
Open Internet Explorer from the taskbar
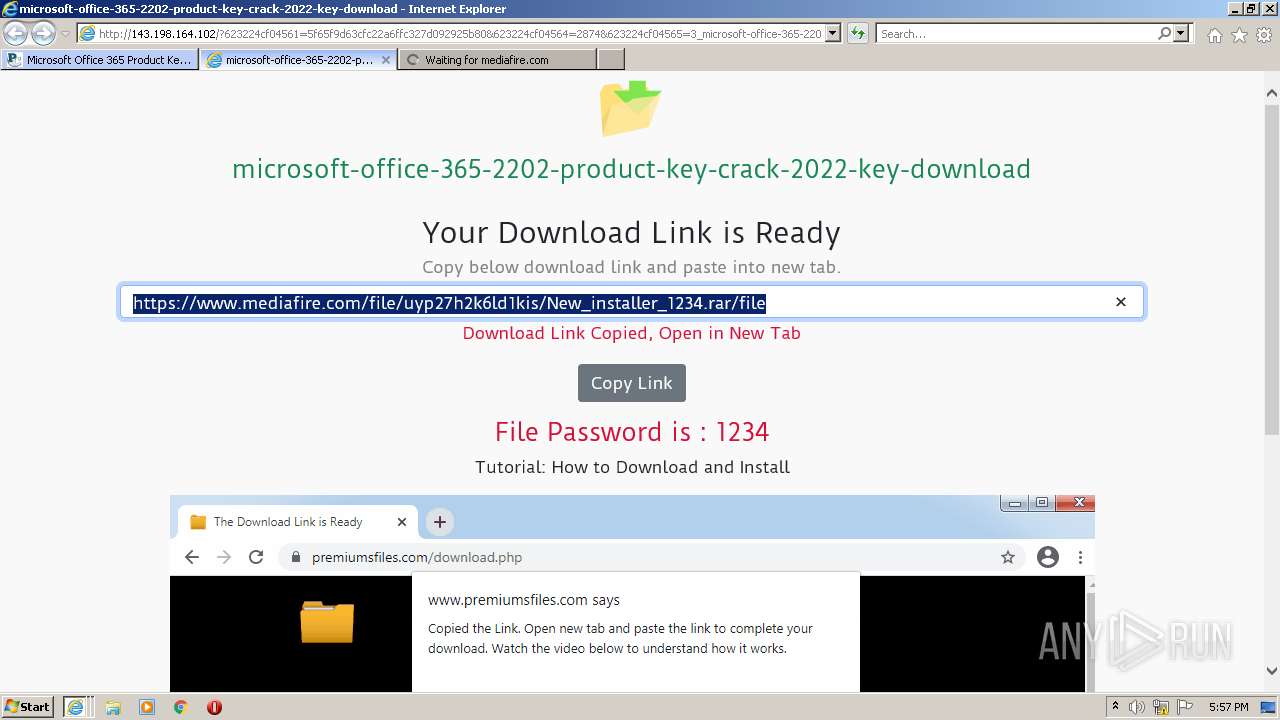pos(76,707)
